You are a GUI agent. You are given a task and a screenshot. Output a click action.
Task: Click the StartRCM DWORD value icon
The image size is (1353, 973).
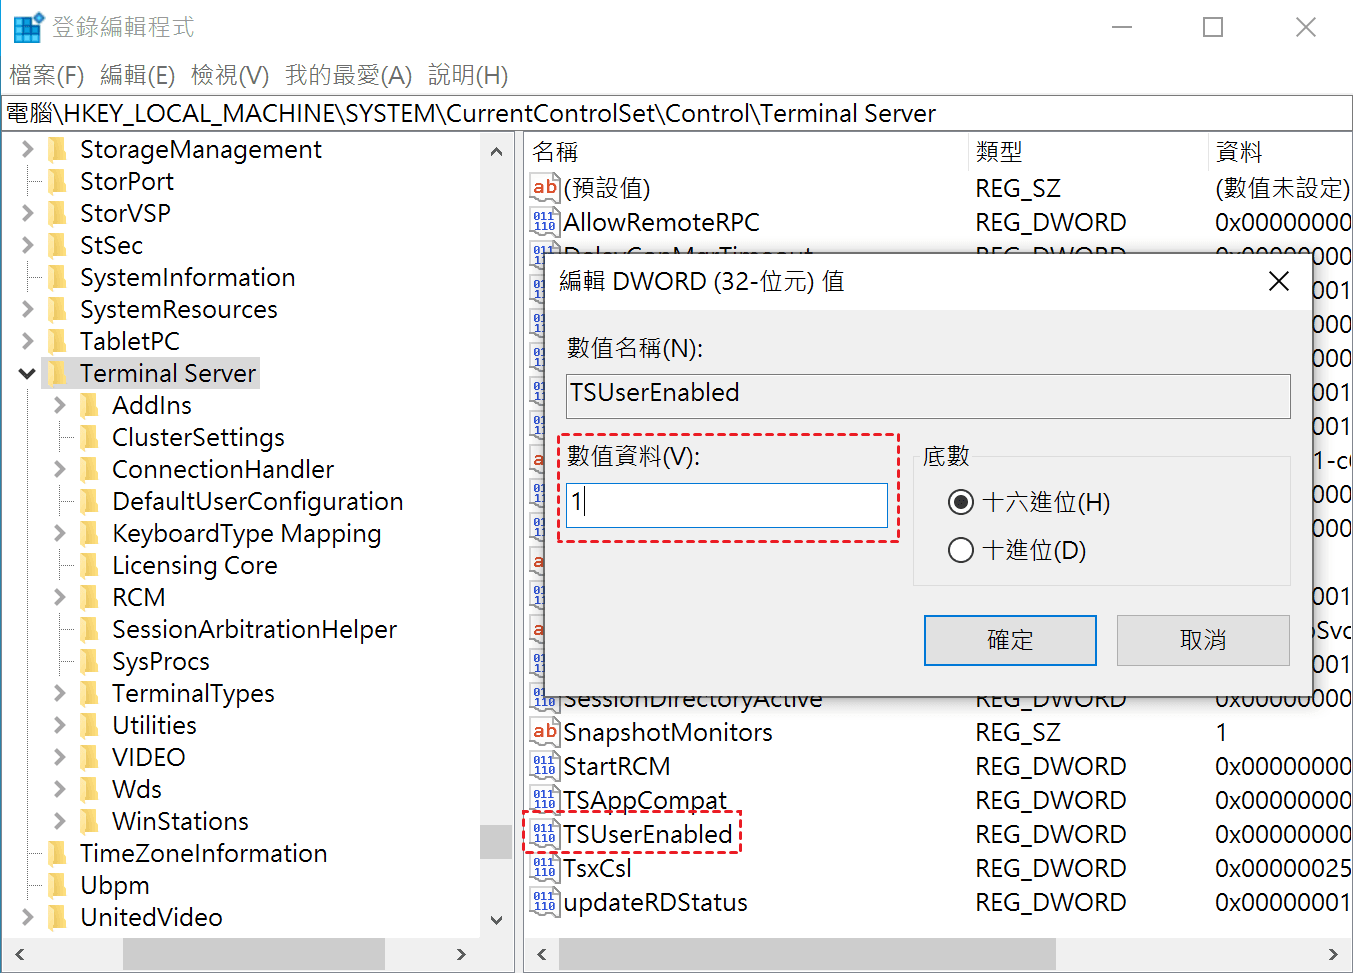coord(544,766)
